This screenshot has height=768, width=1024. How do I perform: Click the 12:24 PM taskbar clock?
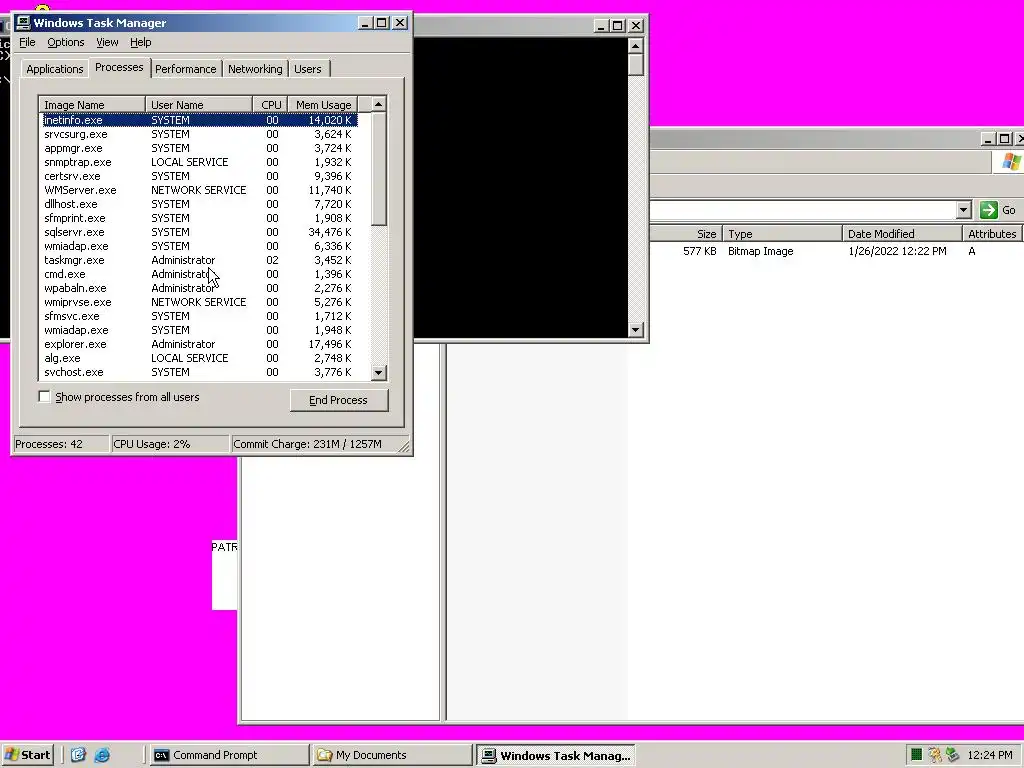(x=990, y=756)
